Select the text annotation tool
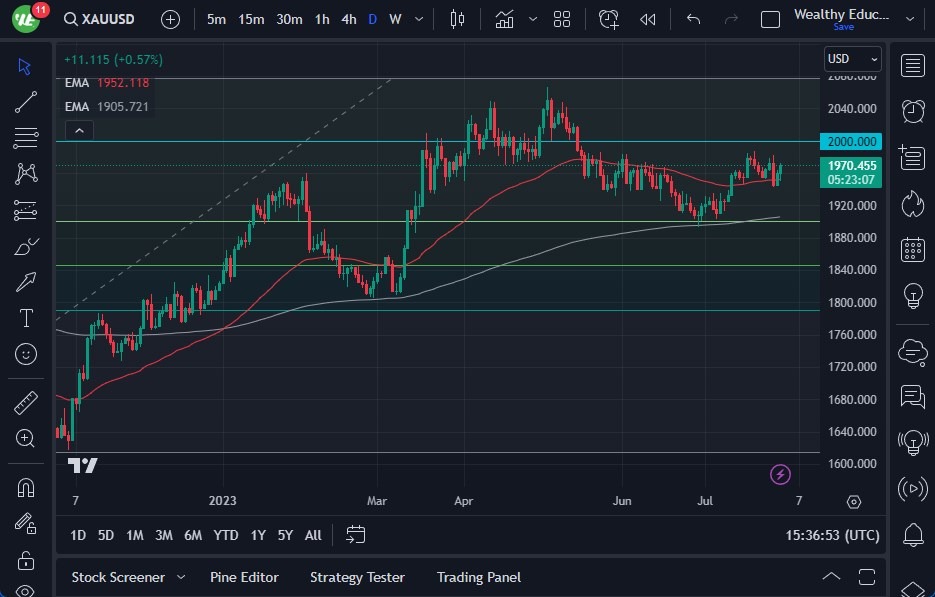935x597 pixels. click(x=26, y=318)
